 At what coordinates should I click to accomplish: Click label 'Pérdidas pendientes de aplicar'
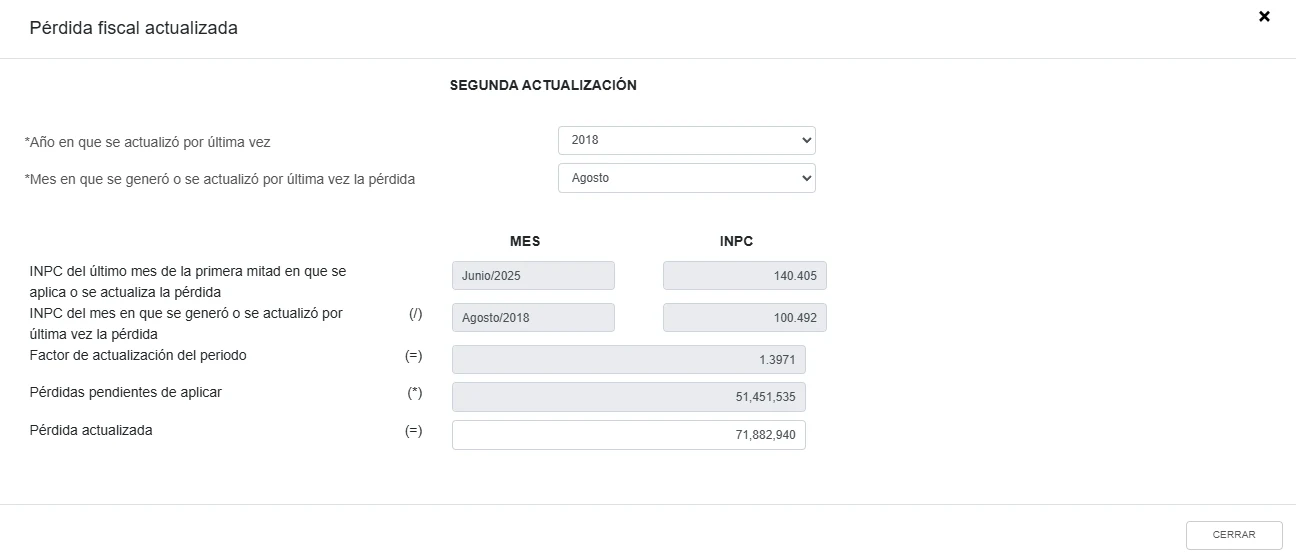point(126,392)
